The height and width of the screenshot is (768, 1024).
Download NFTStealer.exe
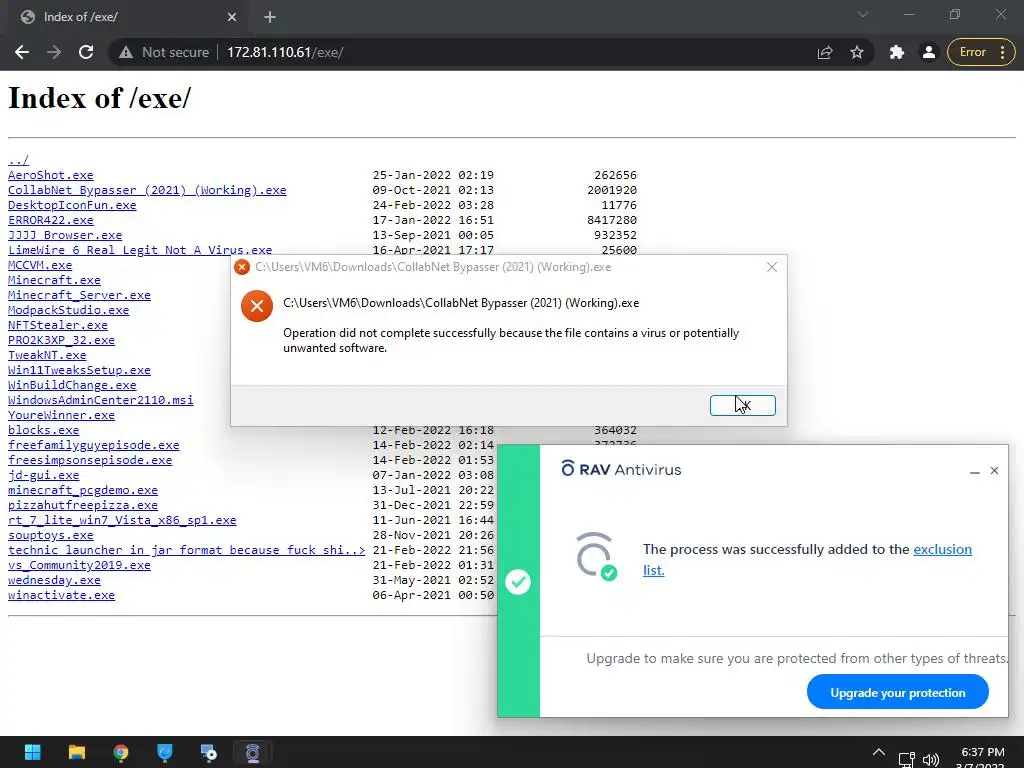click(58, 325)
